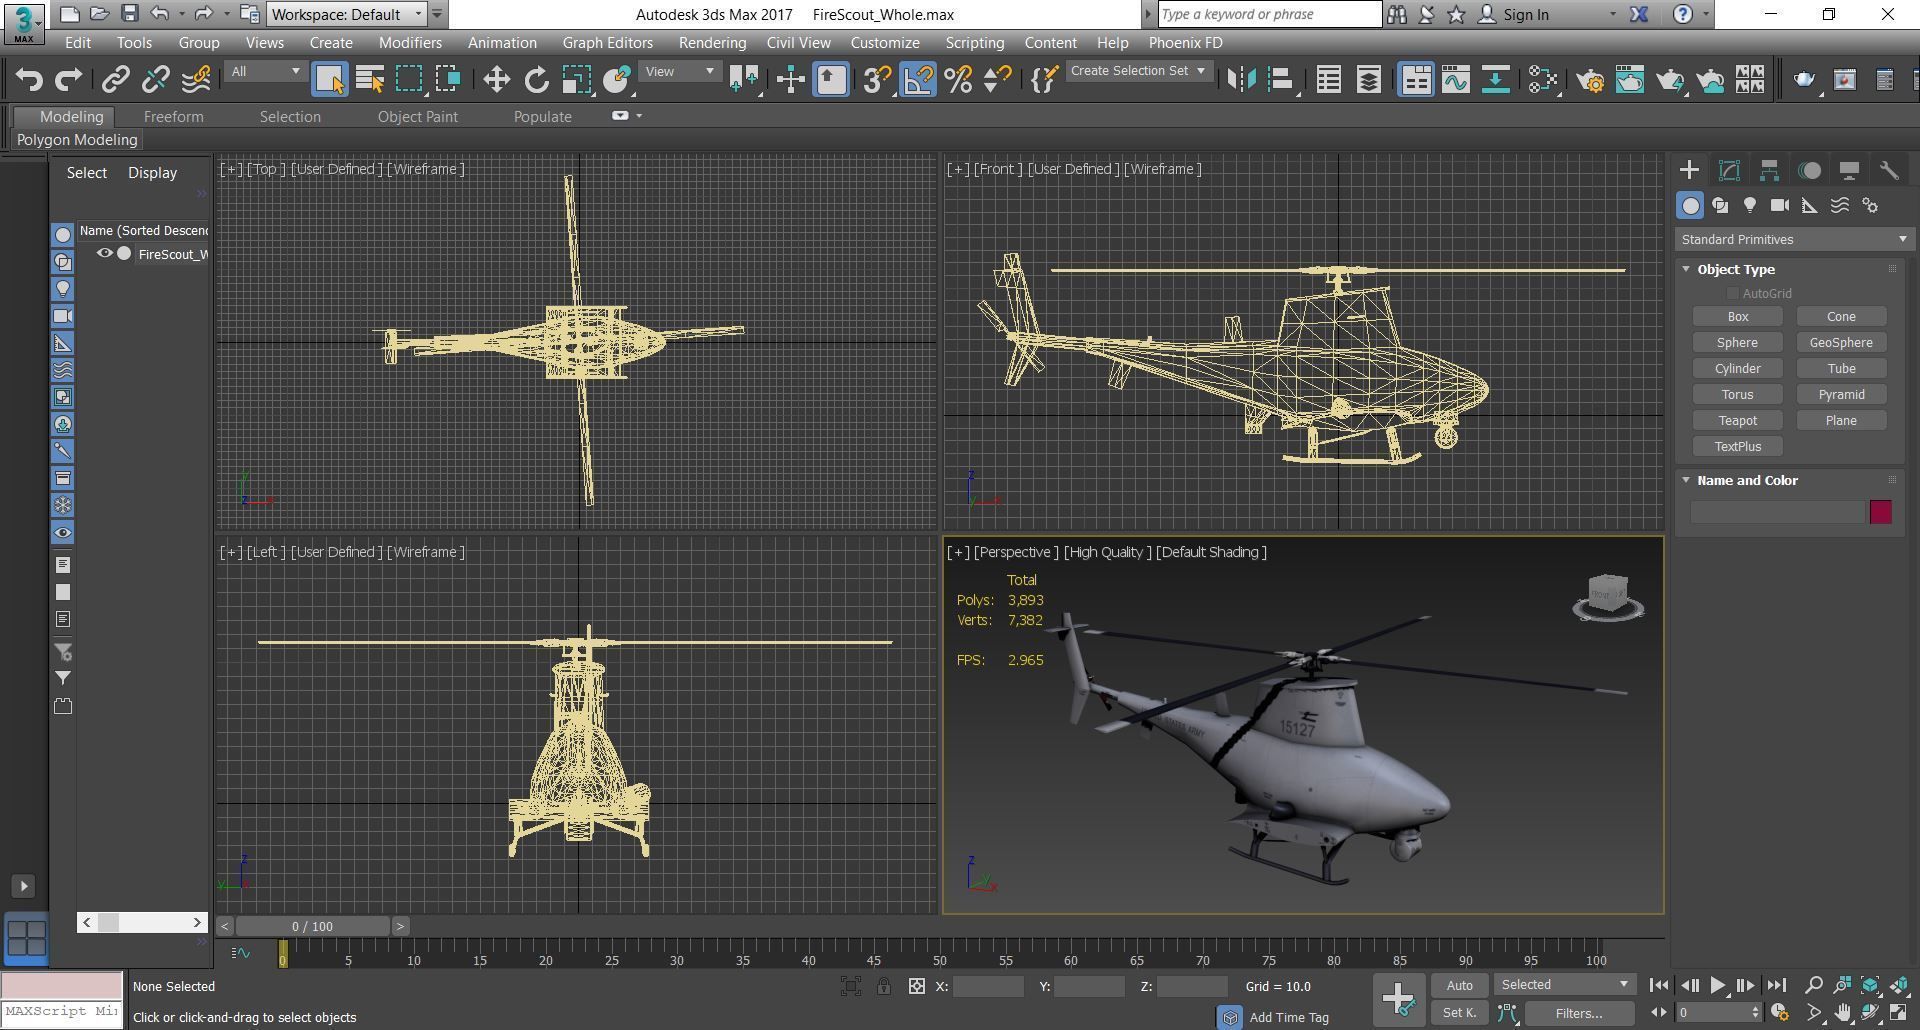Activate the Select Object tool
This screenshot has width=1920, height=1030.
click(x=330, y=79)
